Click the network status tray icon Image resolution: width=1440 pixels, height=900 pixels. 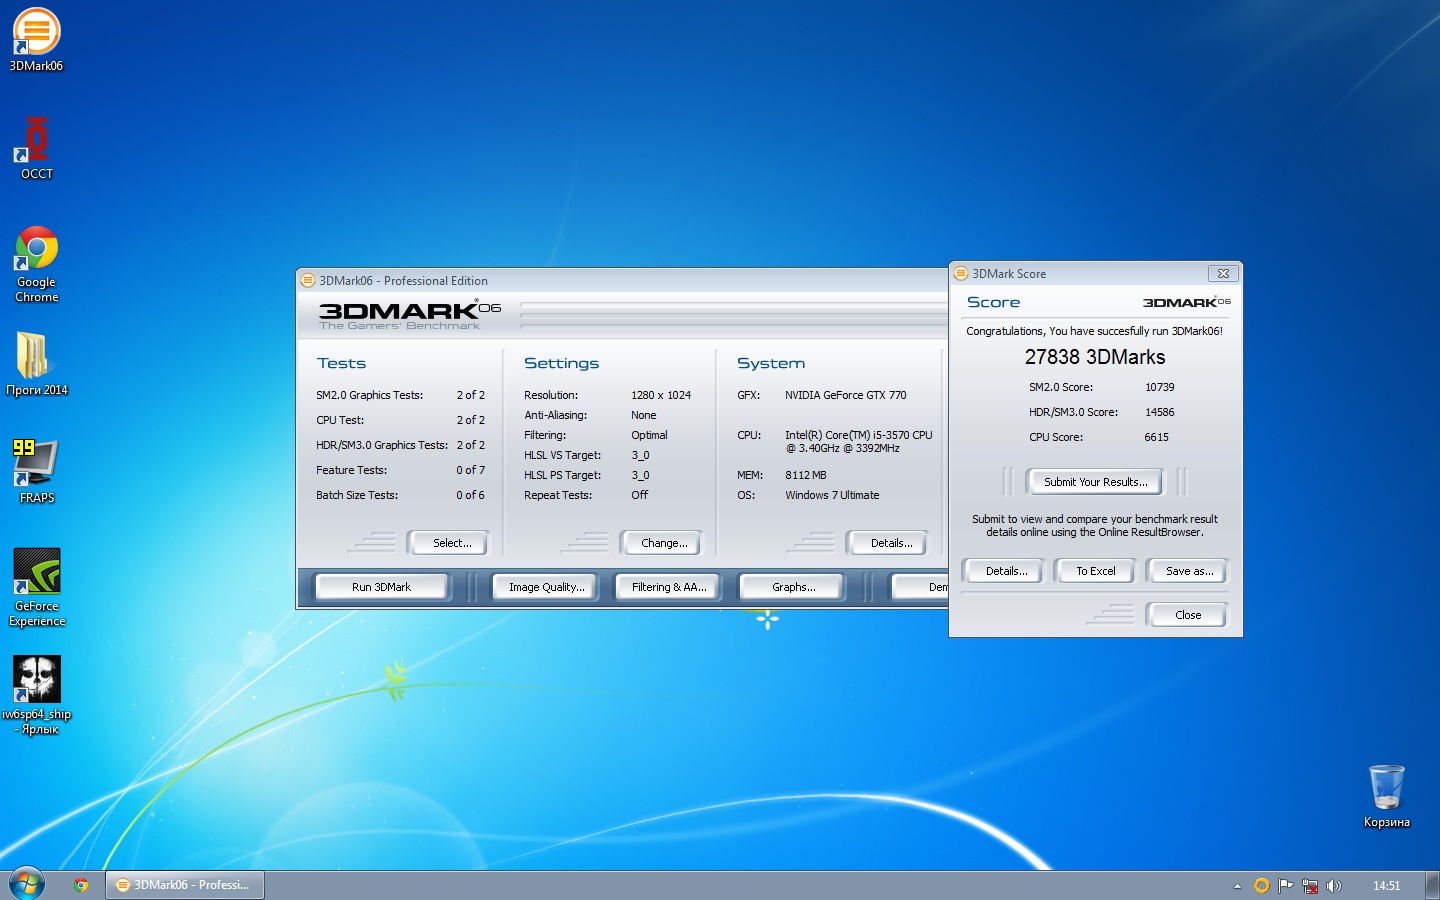[x=1310, y=886]
